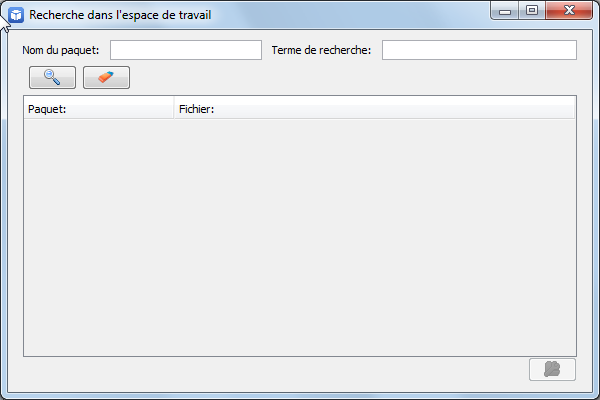The height and width of the screenshot is (400, 600).
Task: Click the blue package icon in title bar
Action: [x=16, y=15]
